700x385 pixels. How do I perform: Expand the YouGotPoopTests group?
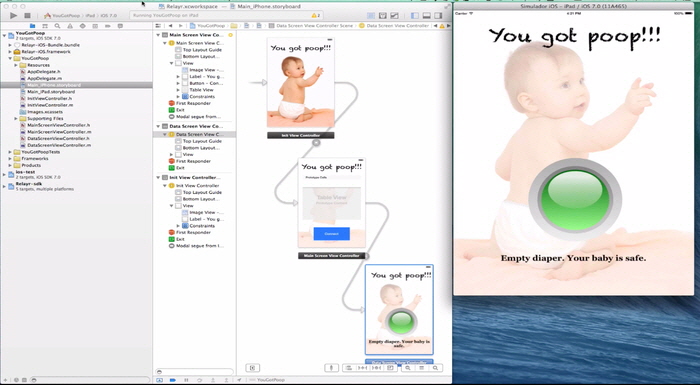click(10, 152)
